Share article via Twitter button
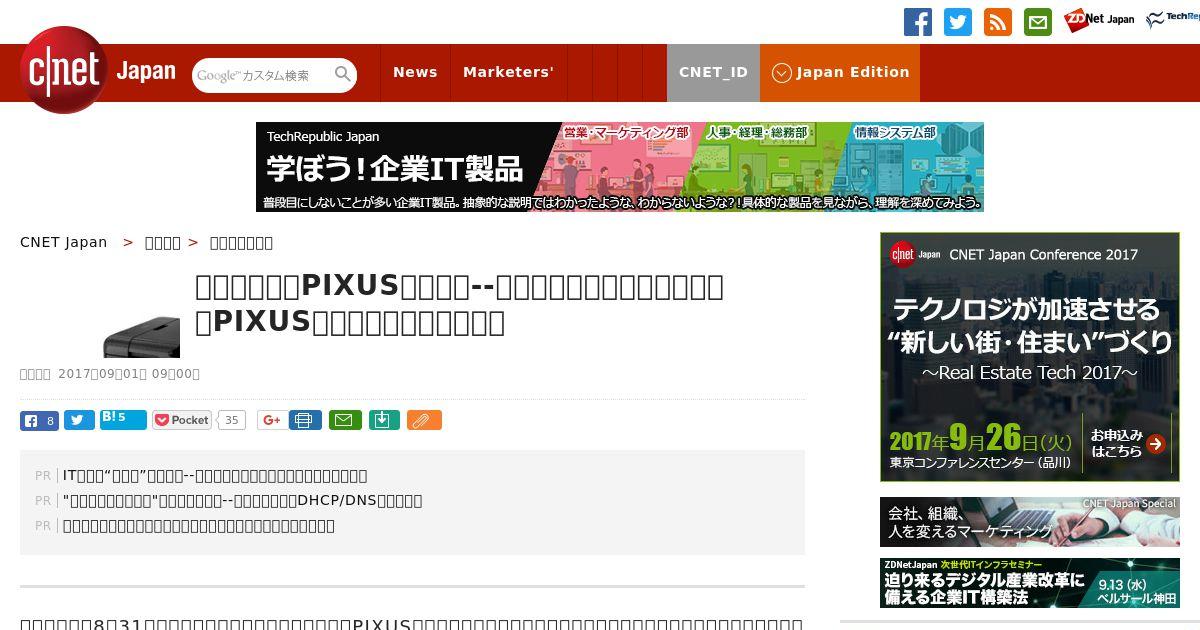This screenshot has height=630, width=1200. tap(79, 420)
